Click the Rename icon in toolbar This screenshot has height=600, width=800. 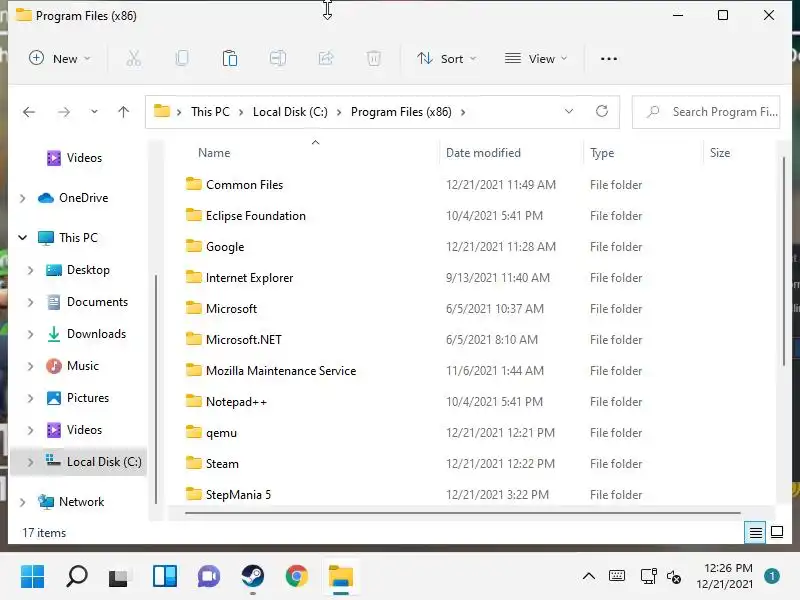click(x=278, y=59)
